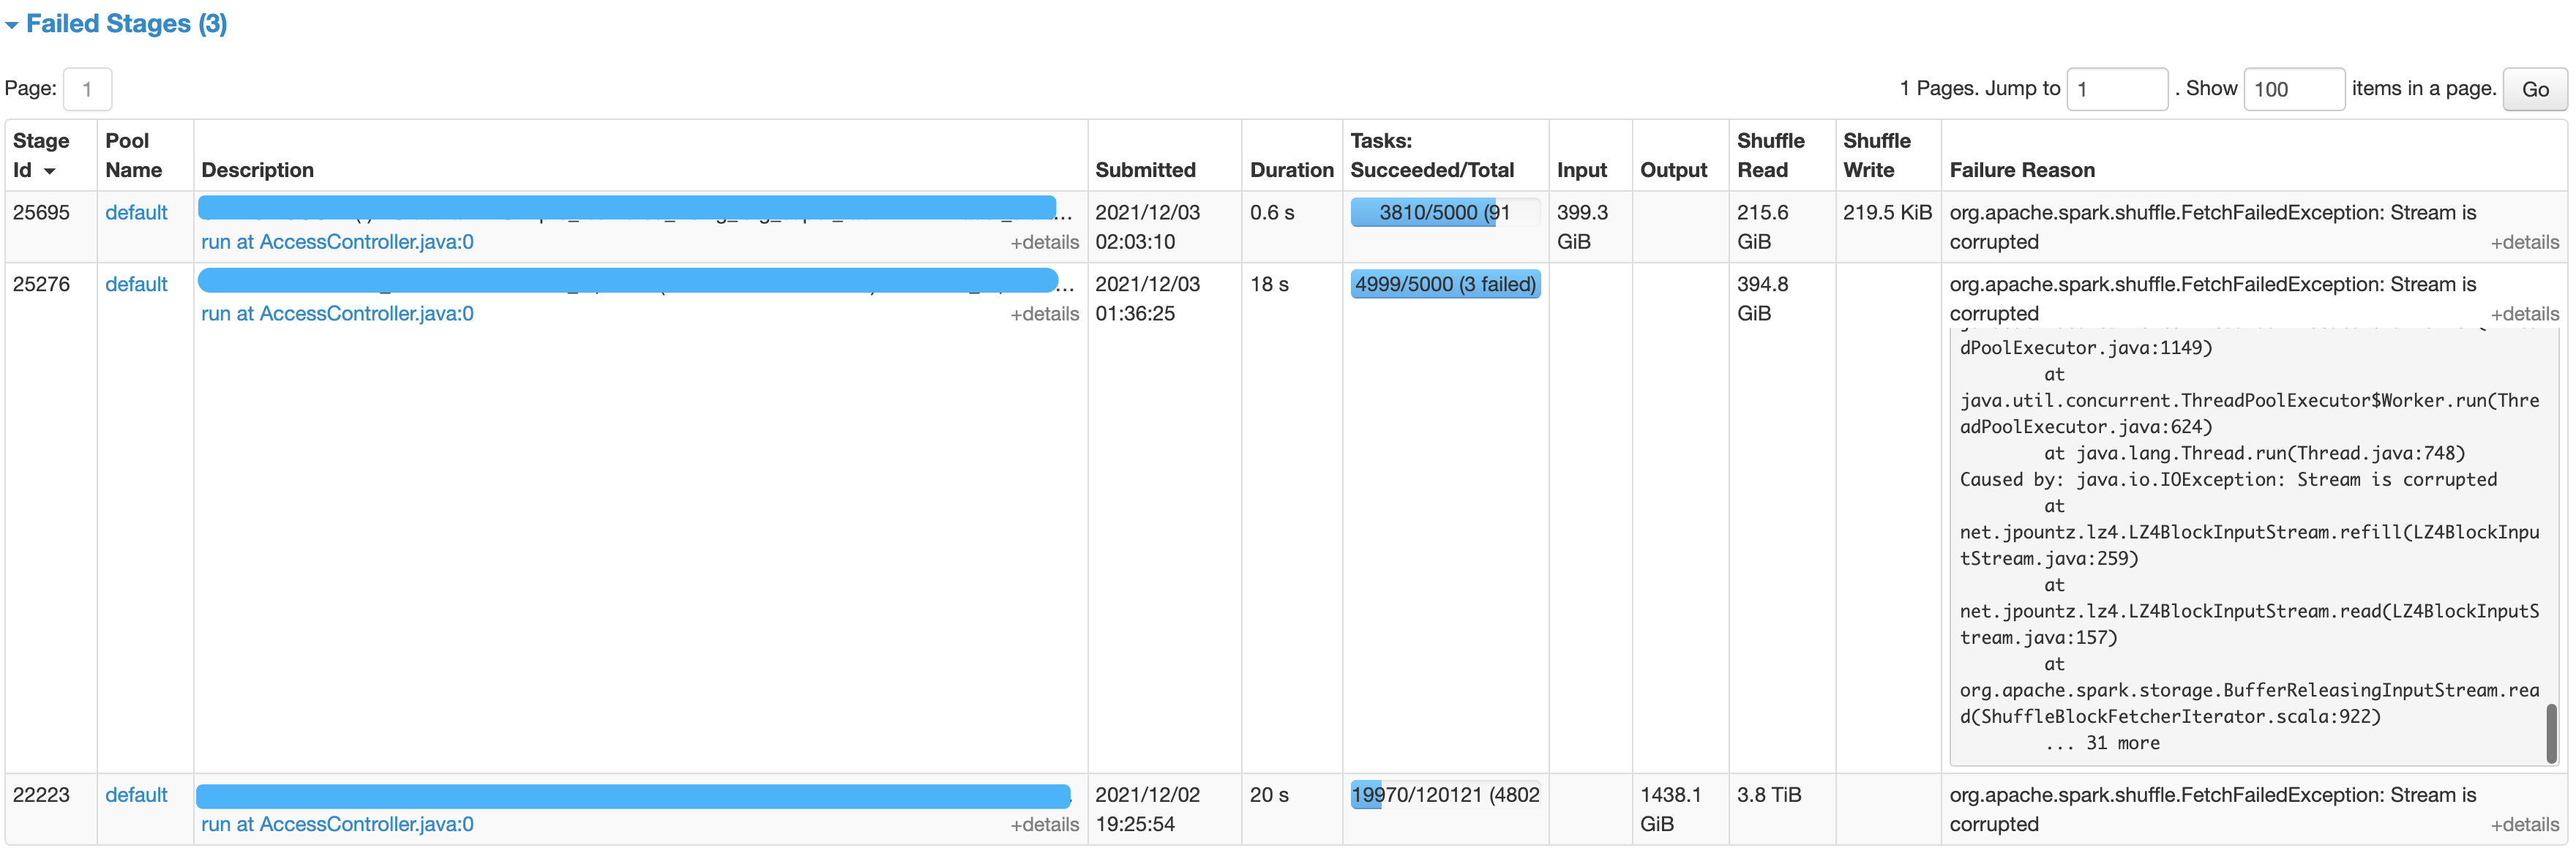Expand +details for stage 25276 description
This screenshot has width=2576, height=856.
[x=1044, y=314]
